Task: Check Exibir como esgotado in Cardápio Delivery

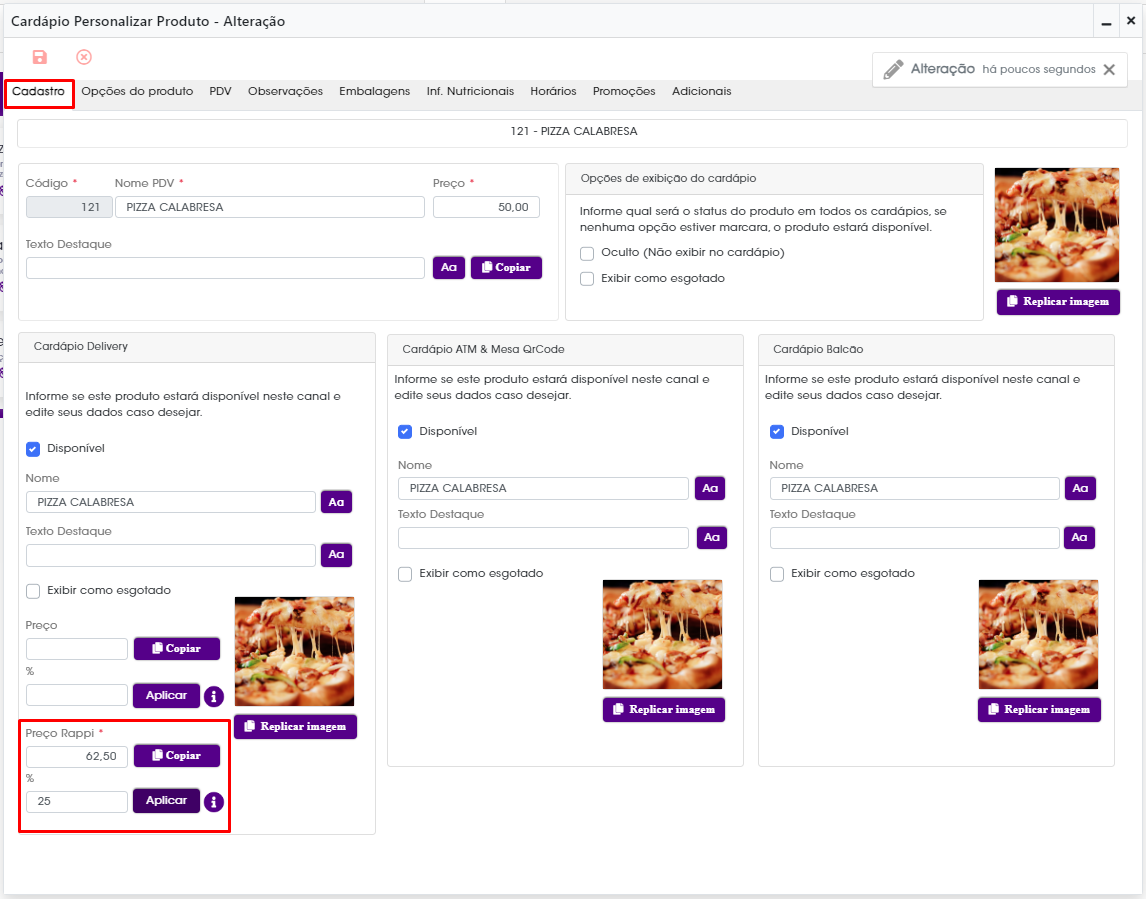Action: [x=33, y=591]
